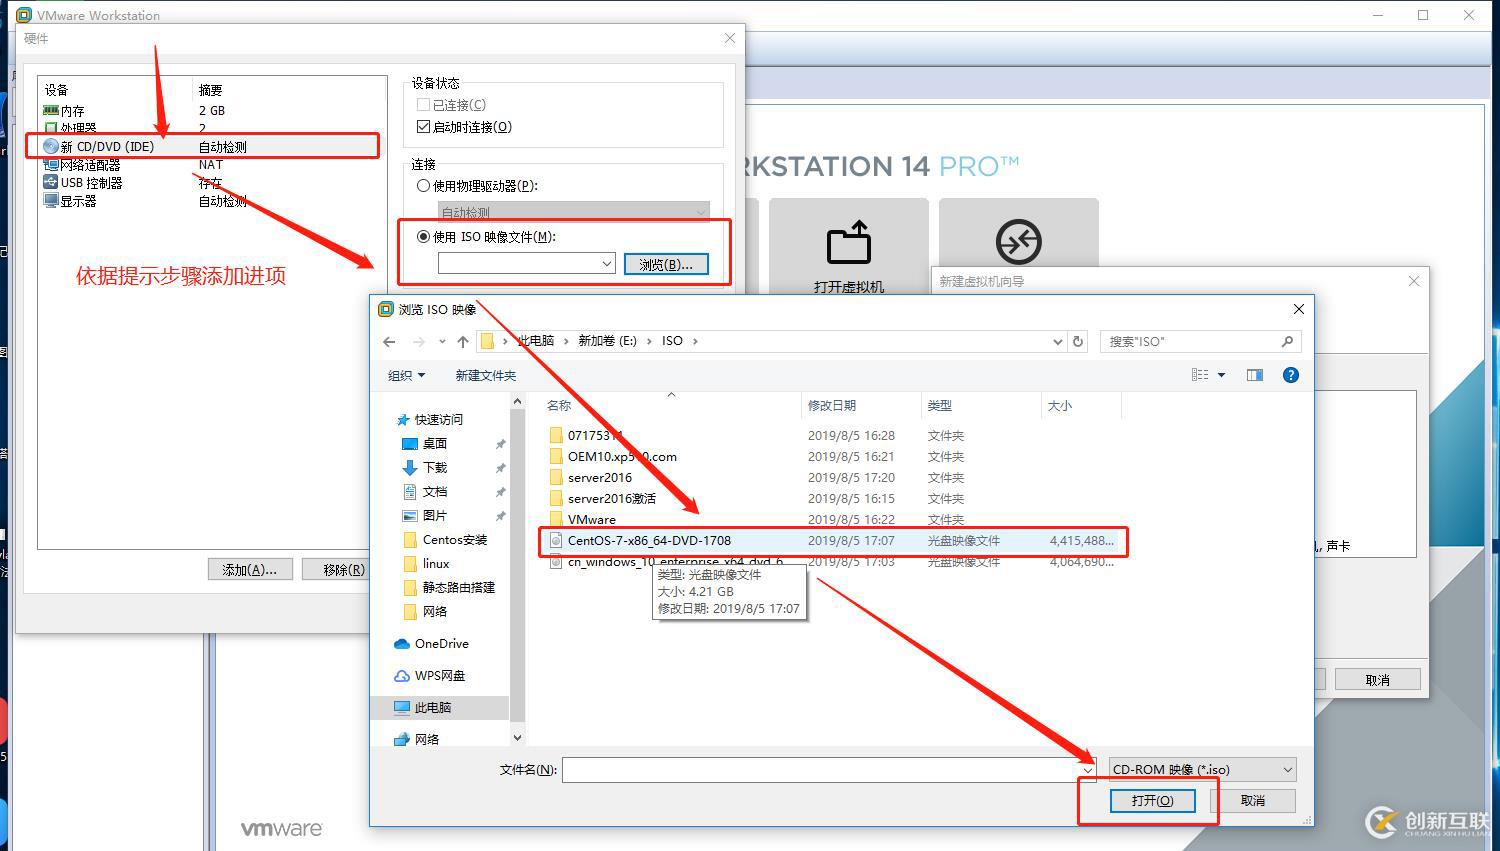
Task: Open recent locations dropdown arrow
Action: pyautogui.click(x=442, y=341)
